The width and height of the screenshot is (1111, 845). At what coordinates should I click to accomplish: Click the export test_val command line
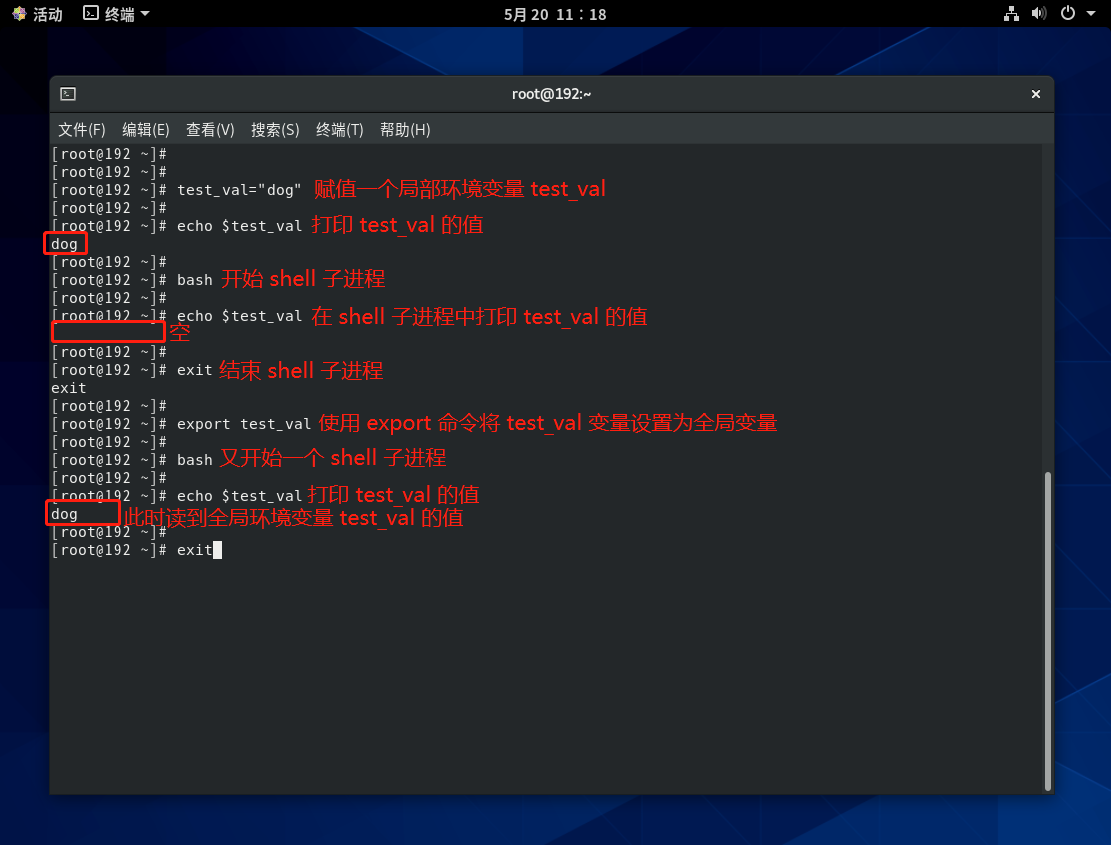click(x=244, y=424)
